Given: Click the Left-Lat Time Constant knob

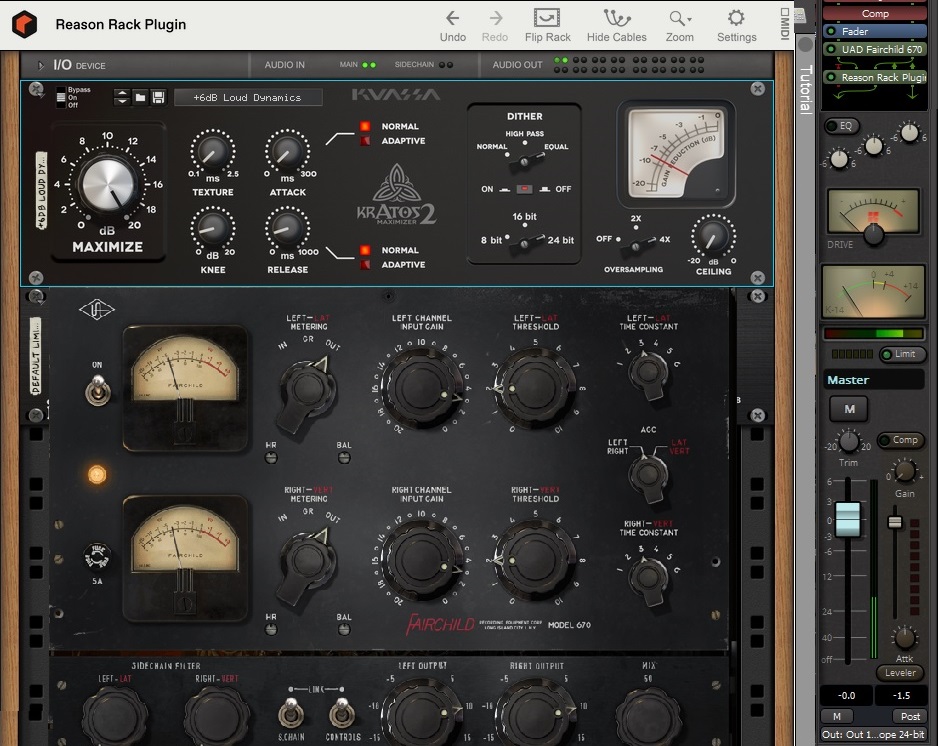Looking at the screenshot, I should pyautogui.click(x=648, y=374).
